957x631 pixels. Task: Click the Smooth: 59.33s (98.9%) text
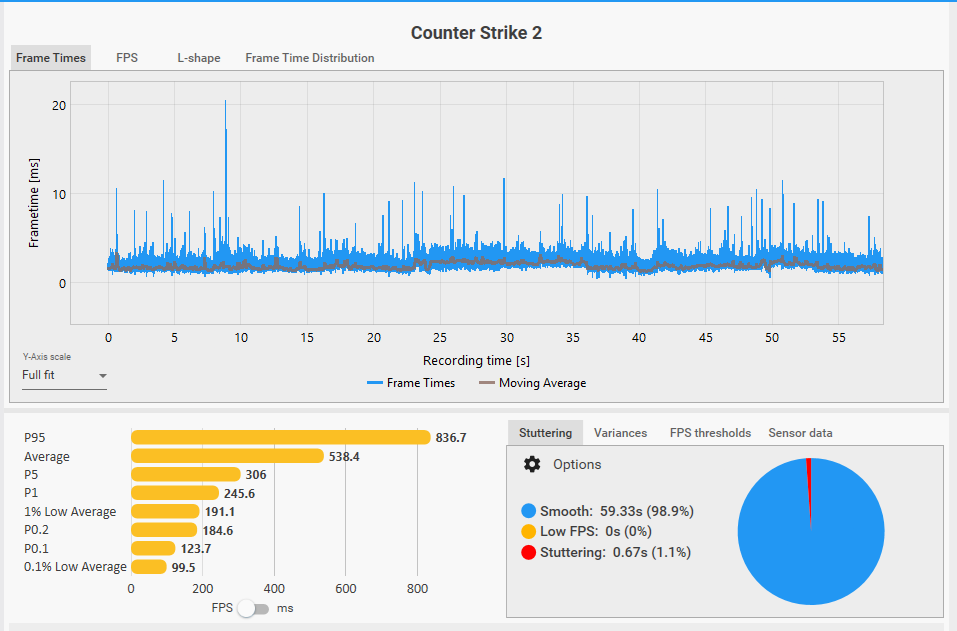[617, 511]
